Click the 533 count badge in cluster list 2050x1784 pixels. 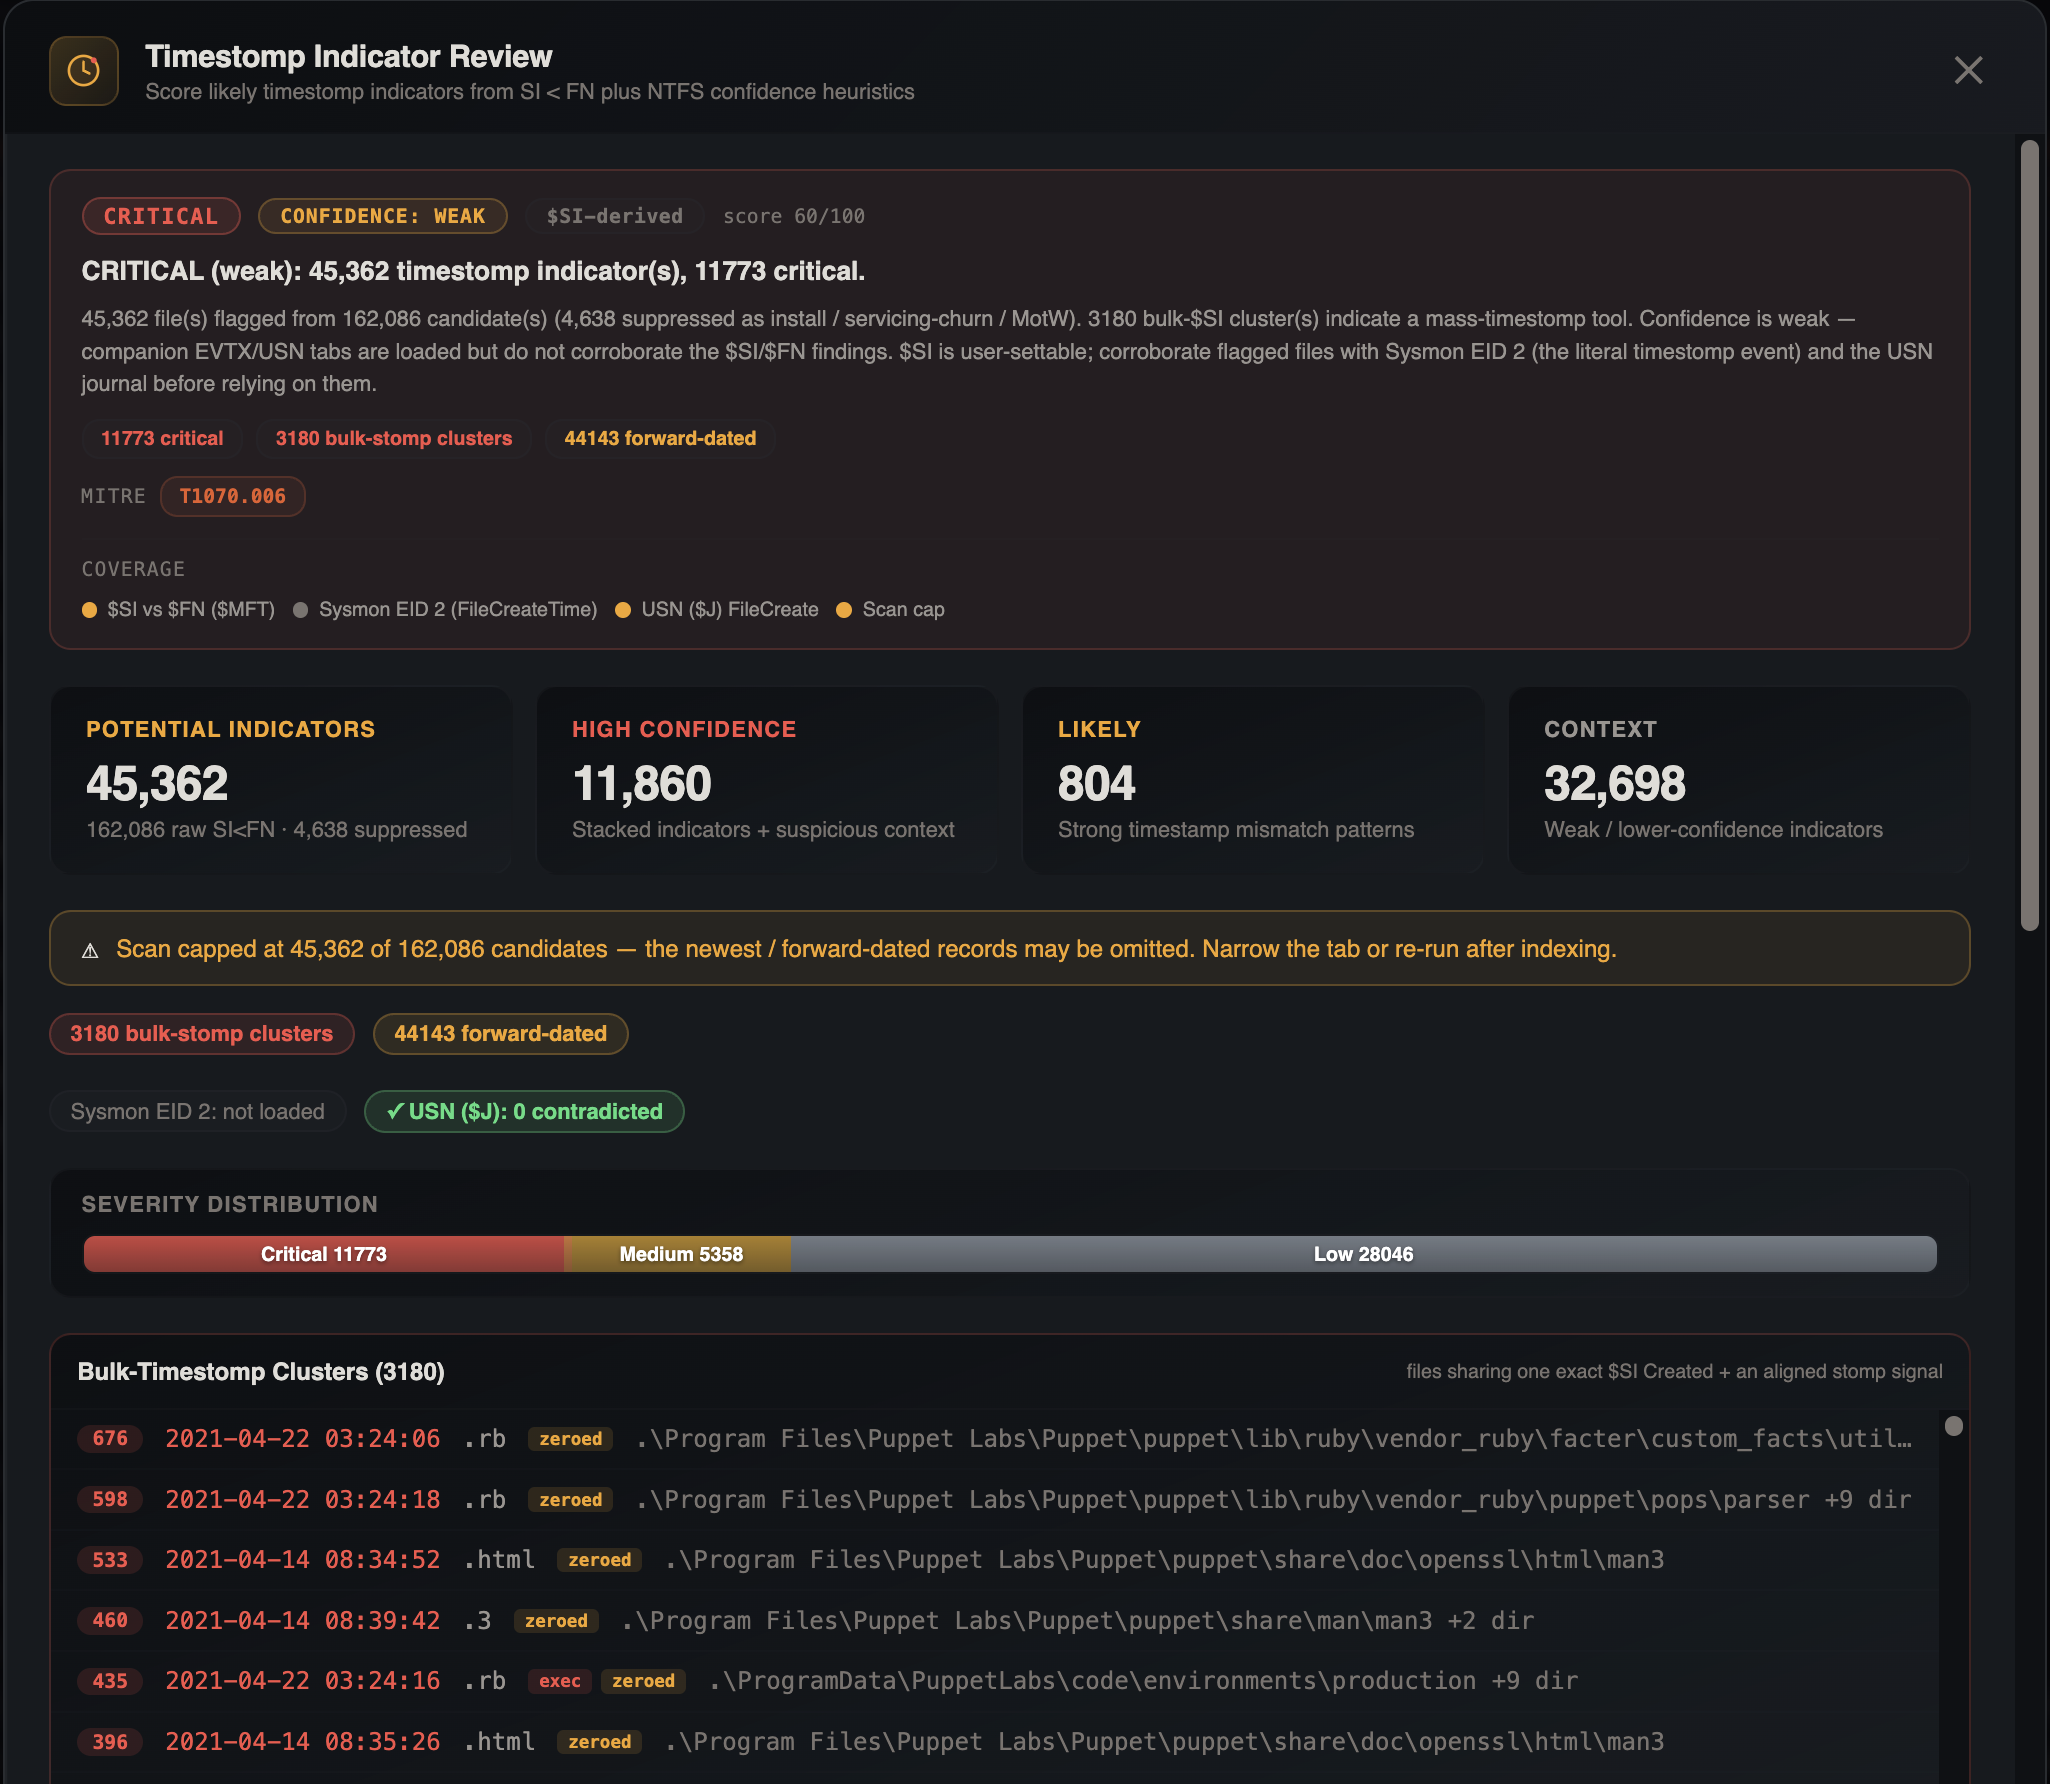click(x=110, y=1560)
